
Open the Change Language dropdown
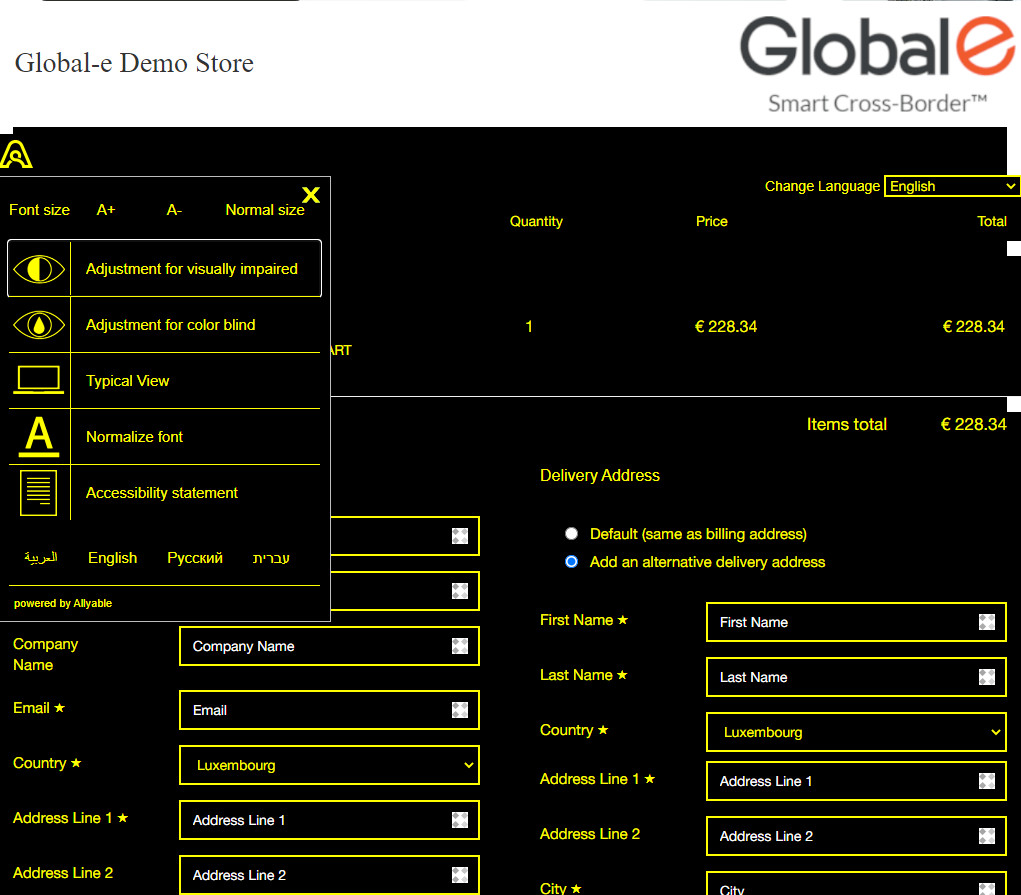(952, 186)
